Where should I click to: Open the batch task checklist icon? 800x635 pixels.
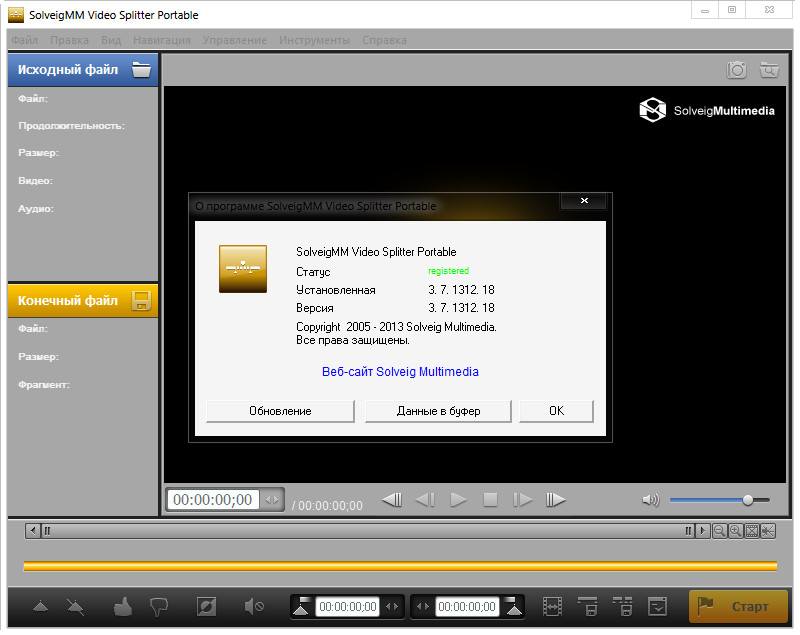click(657, 606)
